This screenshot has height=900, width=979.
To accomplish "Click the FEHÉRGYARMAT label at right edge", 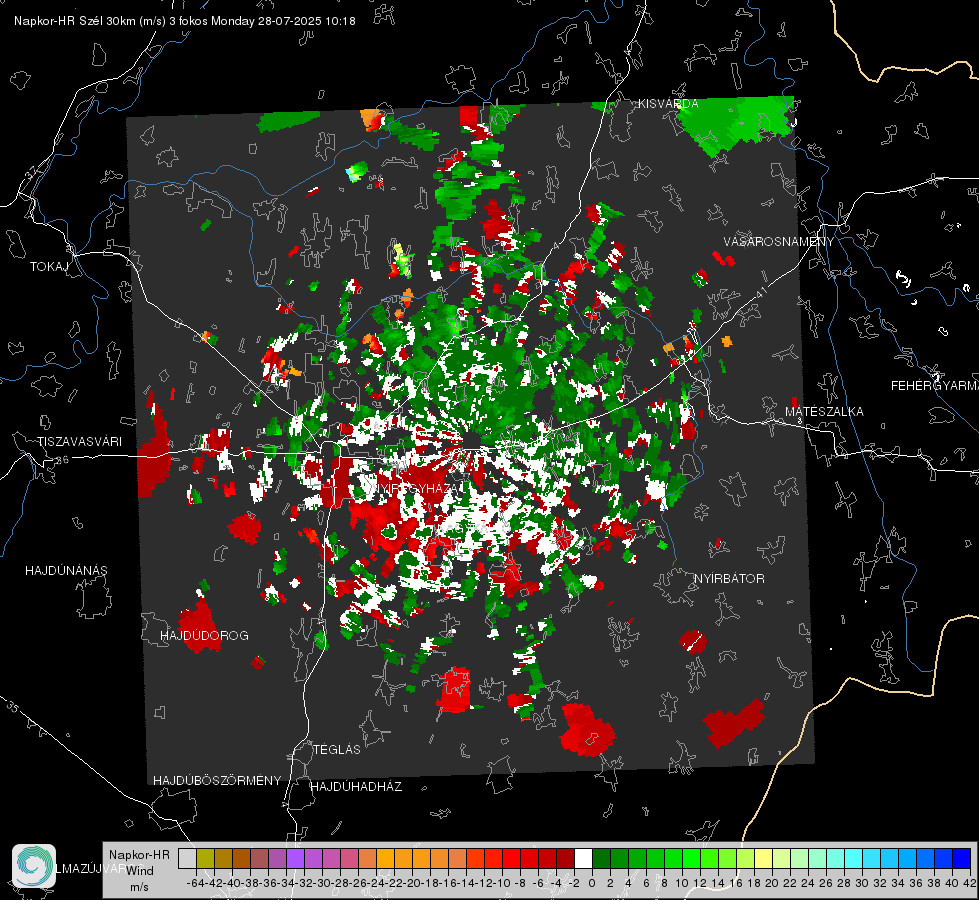I will pyautogui.click(x=935, y=386).
